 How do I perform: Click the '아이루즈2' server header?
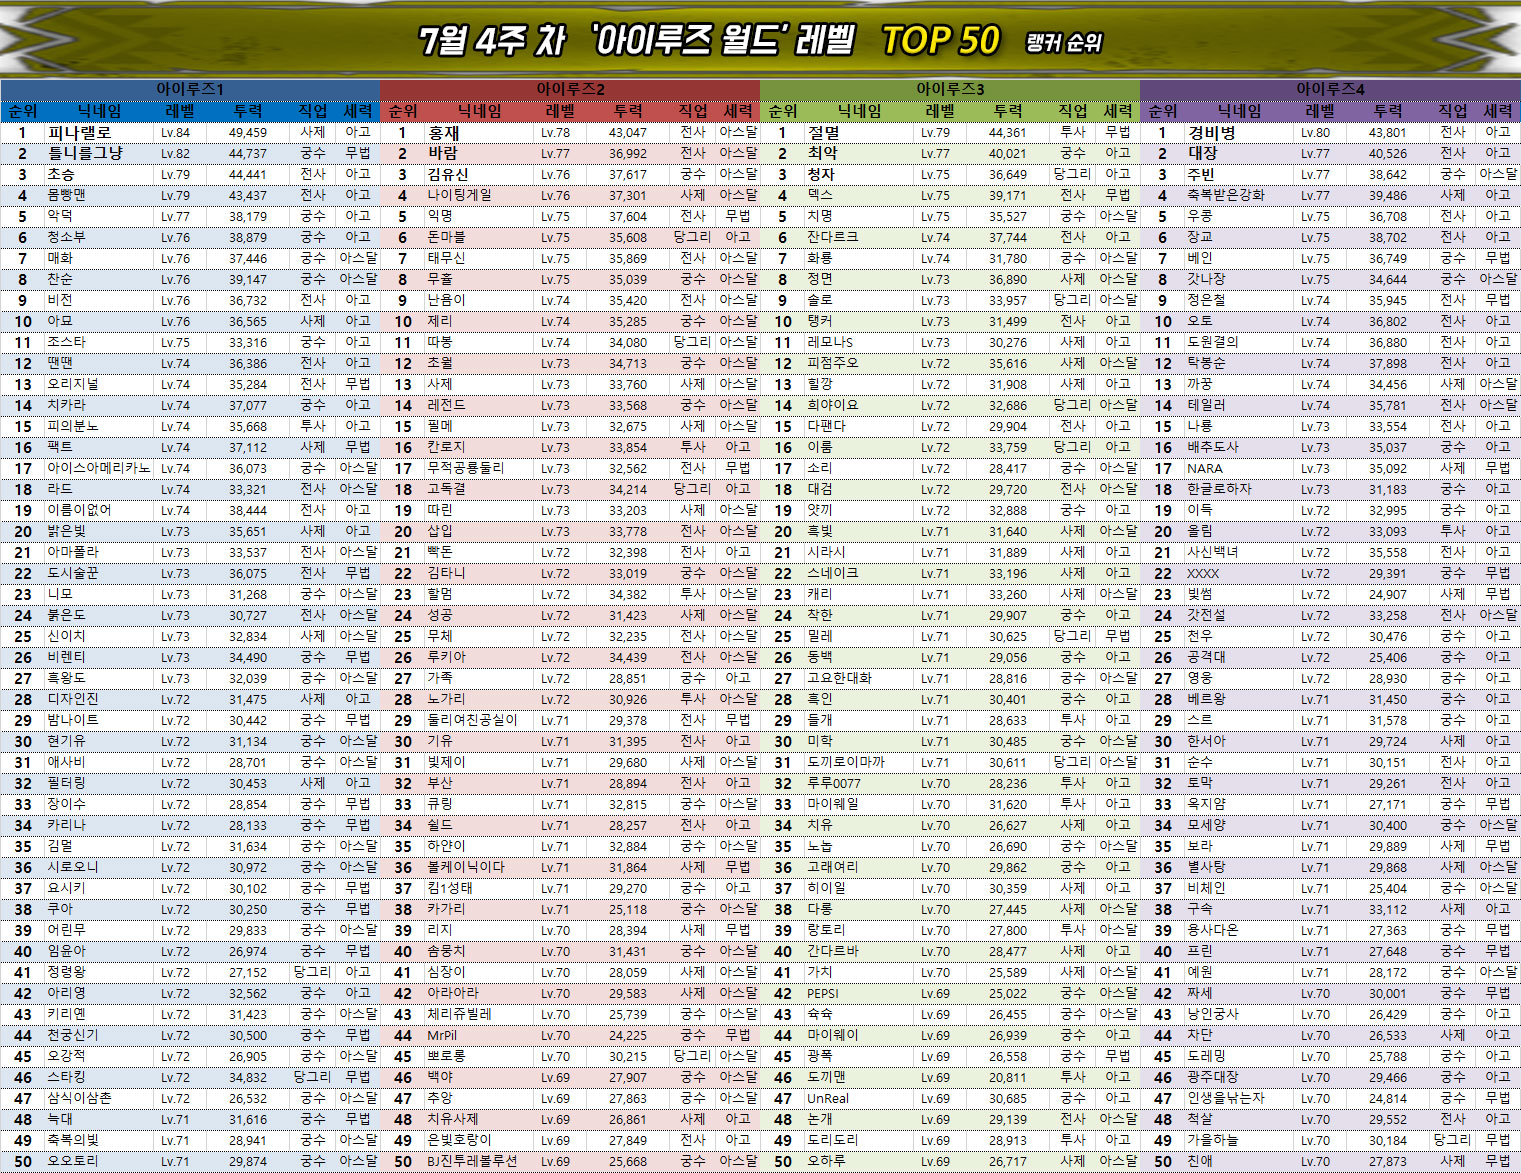point(570,89)
